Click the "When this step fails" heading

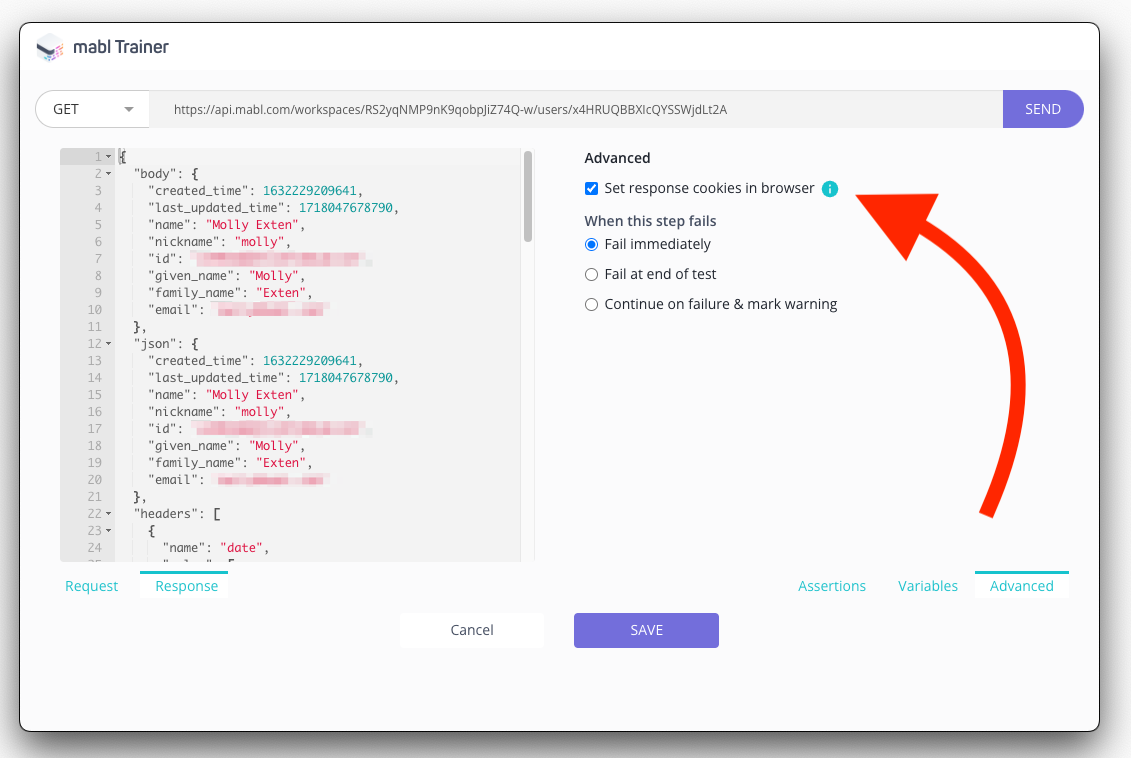(x=650, y=221)
